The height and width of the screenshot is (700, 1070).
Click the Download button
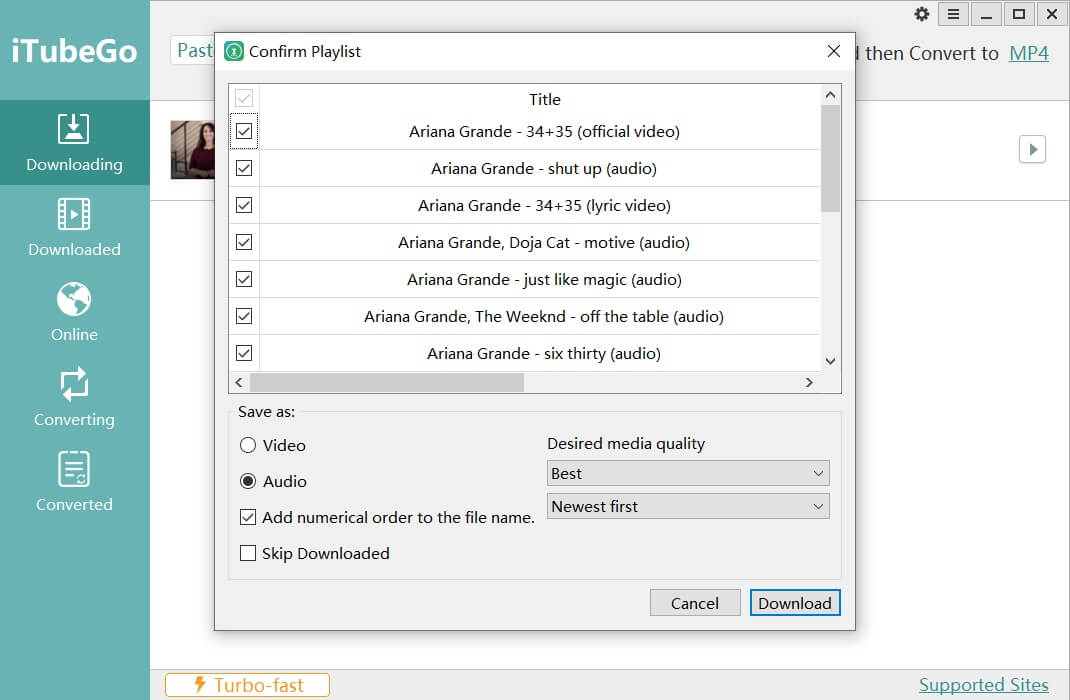pos(795,603)
